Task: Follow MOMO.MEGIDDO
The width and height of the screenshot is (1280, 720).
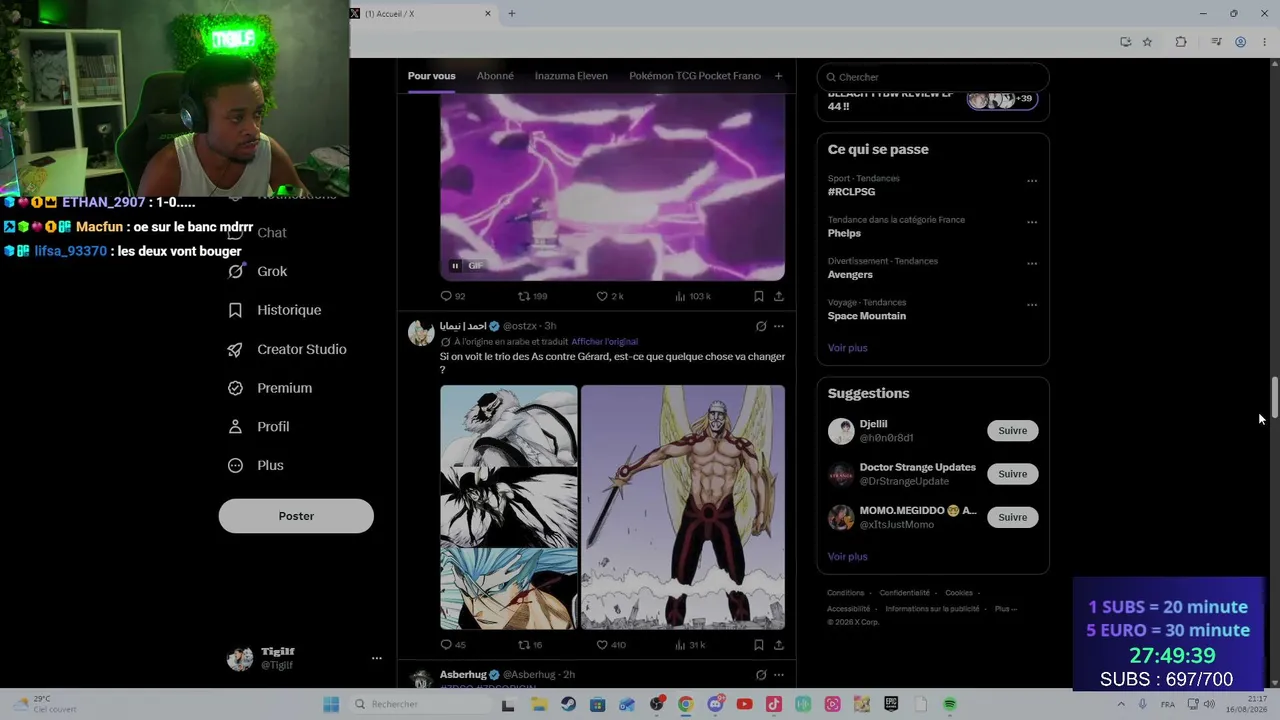Action: (x=1012, y=517)
